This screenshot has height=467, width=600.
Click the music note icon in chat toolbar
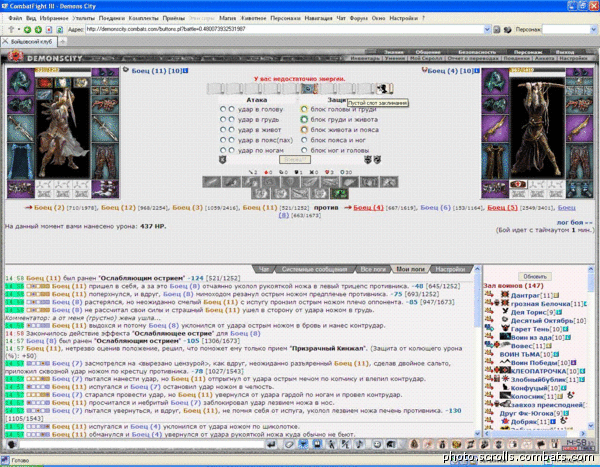(x=359, y=444)
